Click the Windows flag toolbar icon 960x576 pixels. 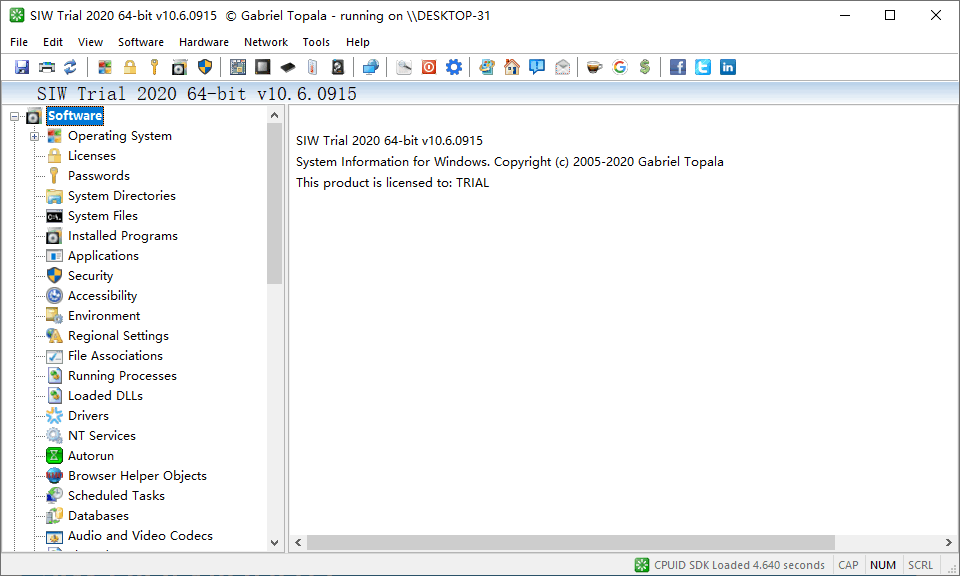click(x=105, y=67)
